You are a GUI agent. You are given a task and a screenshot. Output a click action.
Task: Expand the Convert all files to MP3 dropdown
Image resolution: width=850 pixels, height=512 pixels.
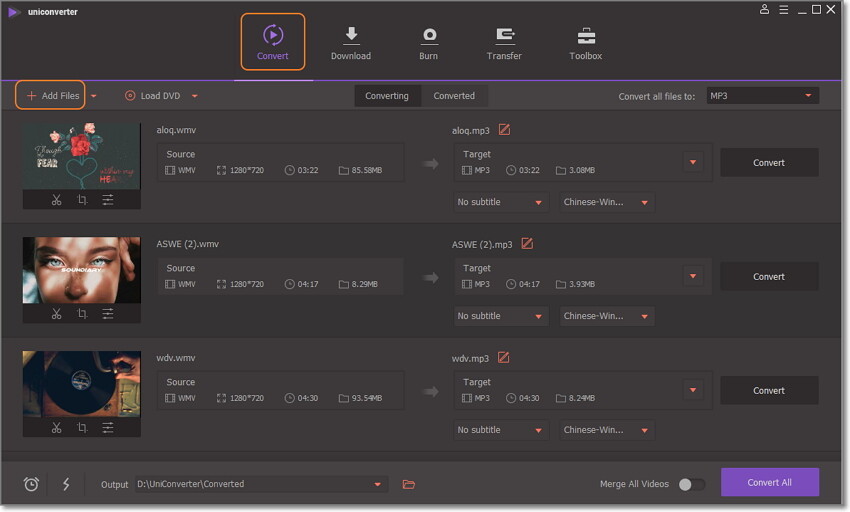tap(762, 96)
